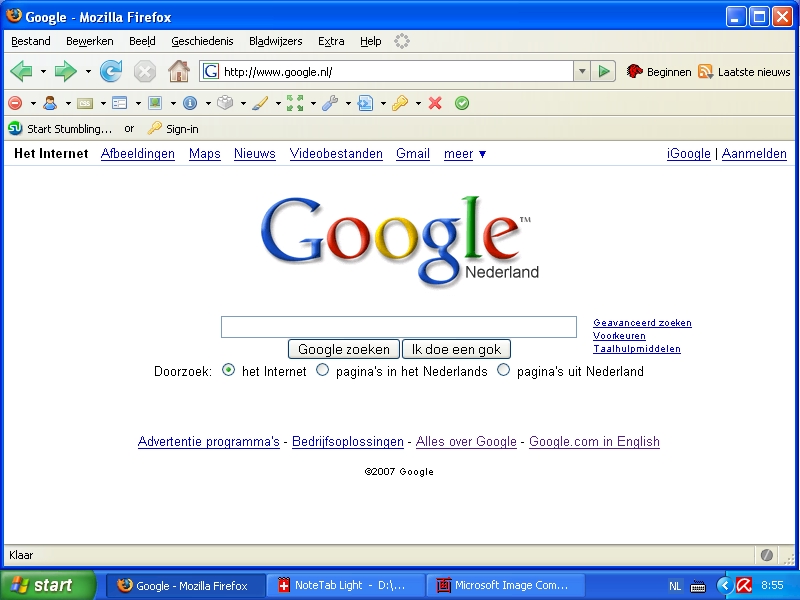The width and height of the screenshot is (800, 600).
Task: Reload the page with the blue refresh icon
Action: tap(111, 71)
